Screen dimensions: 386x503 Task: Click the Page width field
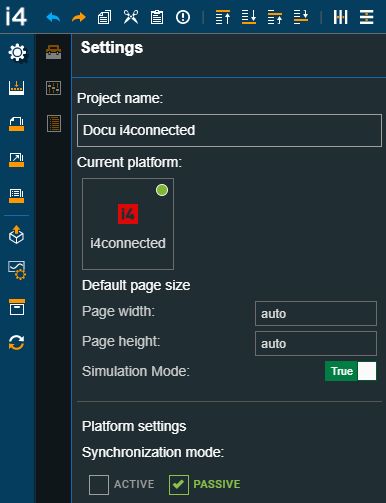click(x=316, y=313)
